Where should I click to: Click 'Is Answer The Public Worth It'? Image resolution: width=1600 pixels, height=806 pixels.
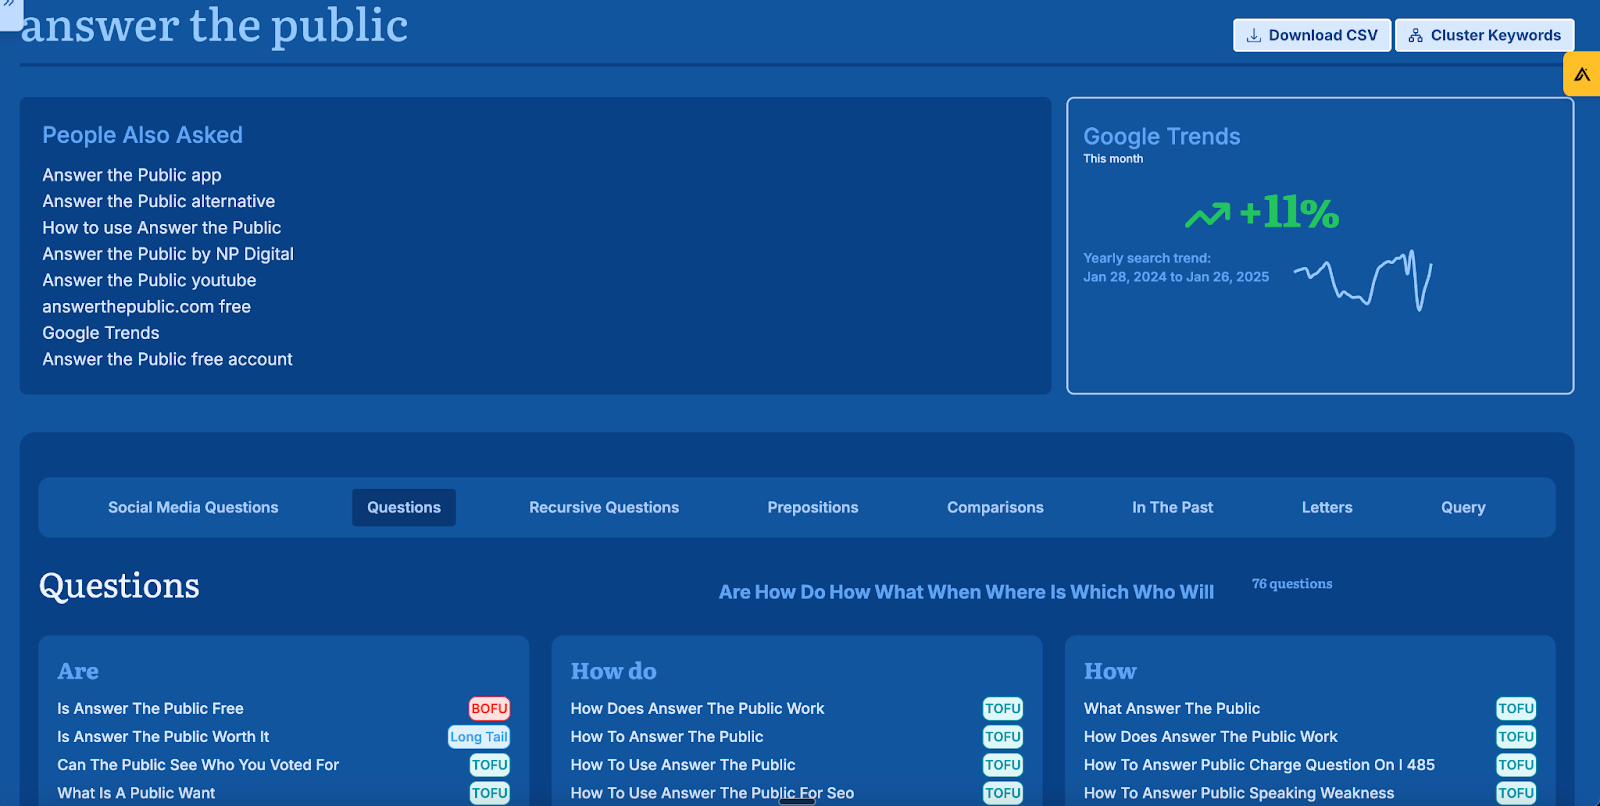163,736
